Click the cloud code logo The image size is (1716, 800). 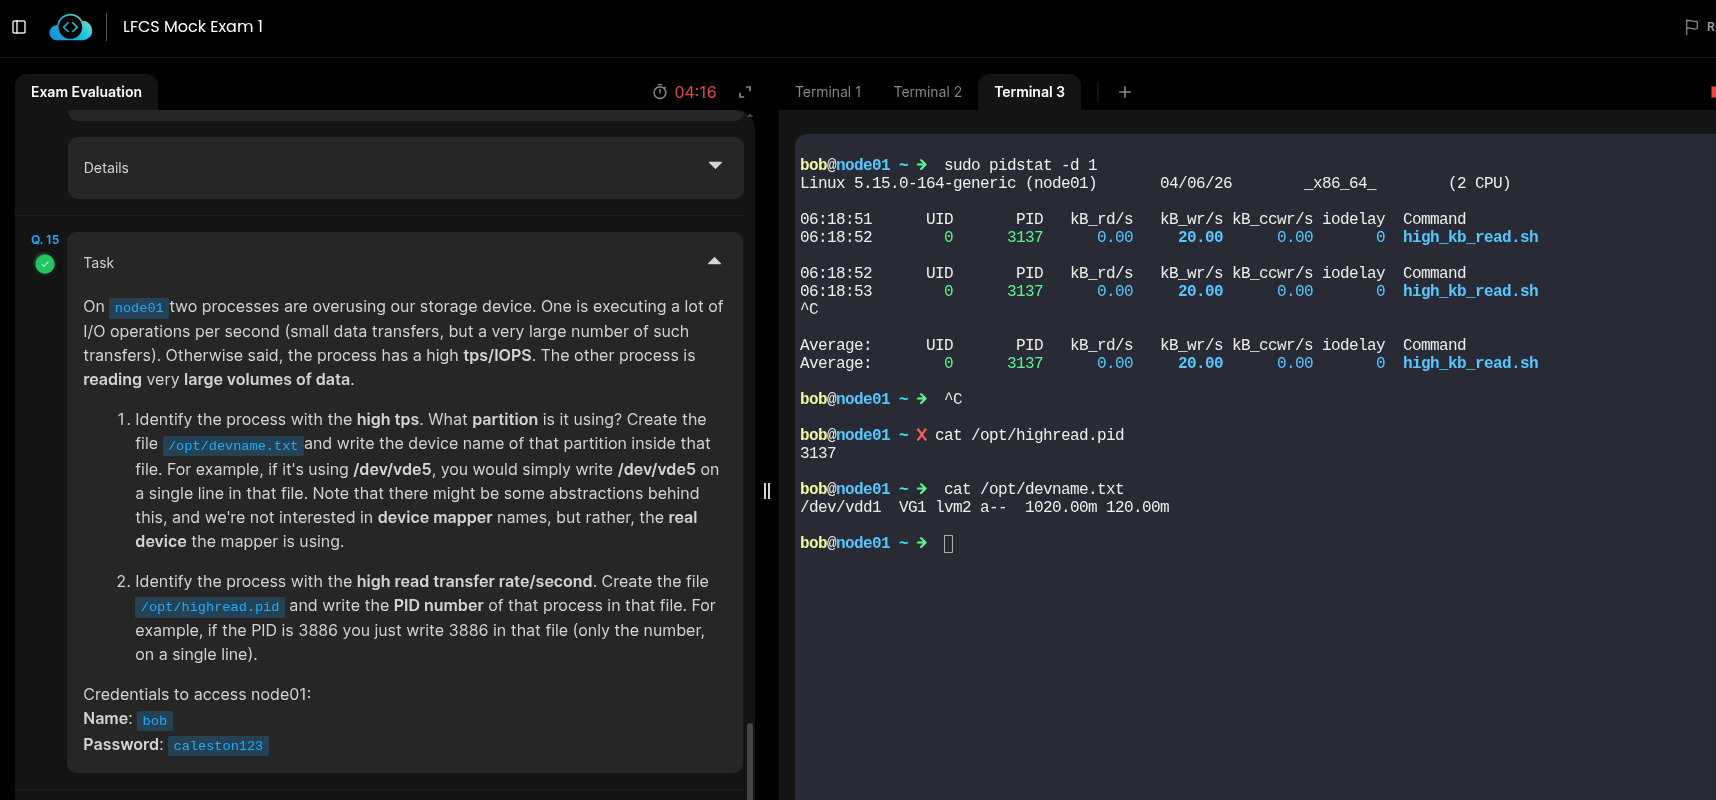point(70,27)
